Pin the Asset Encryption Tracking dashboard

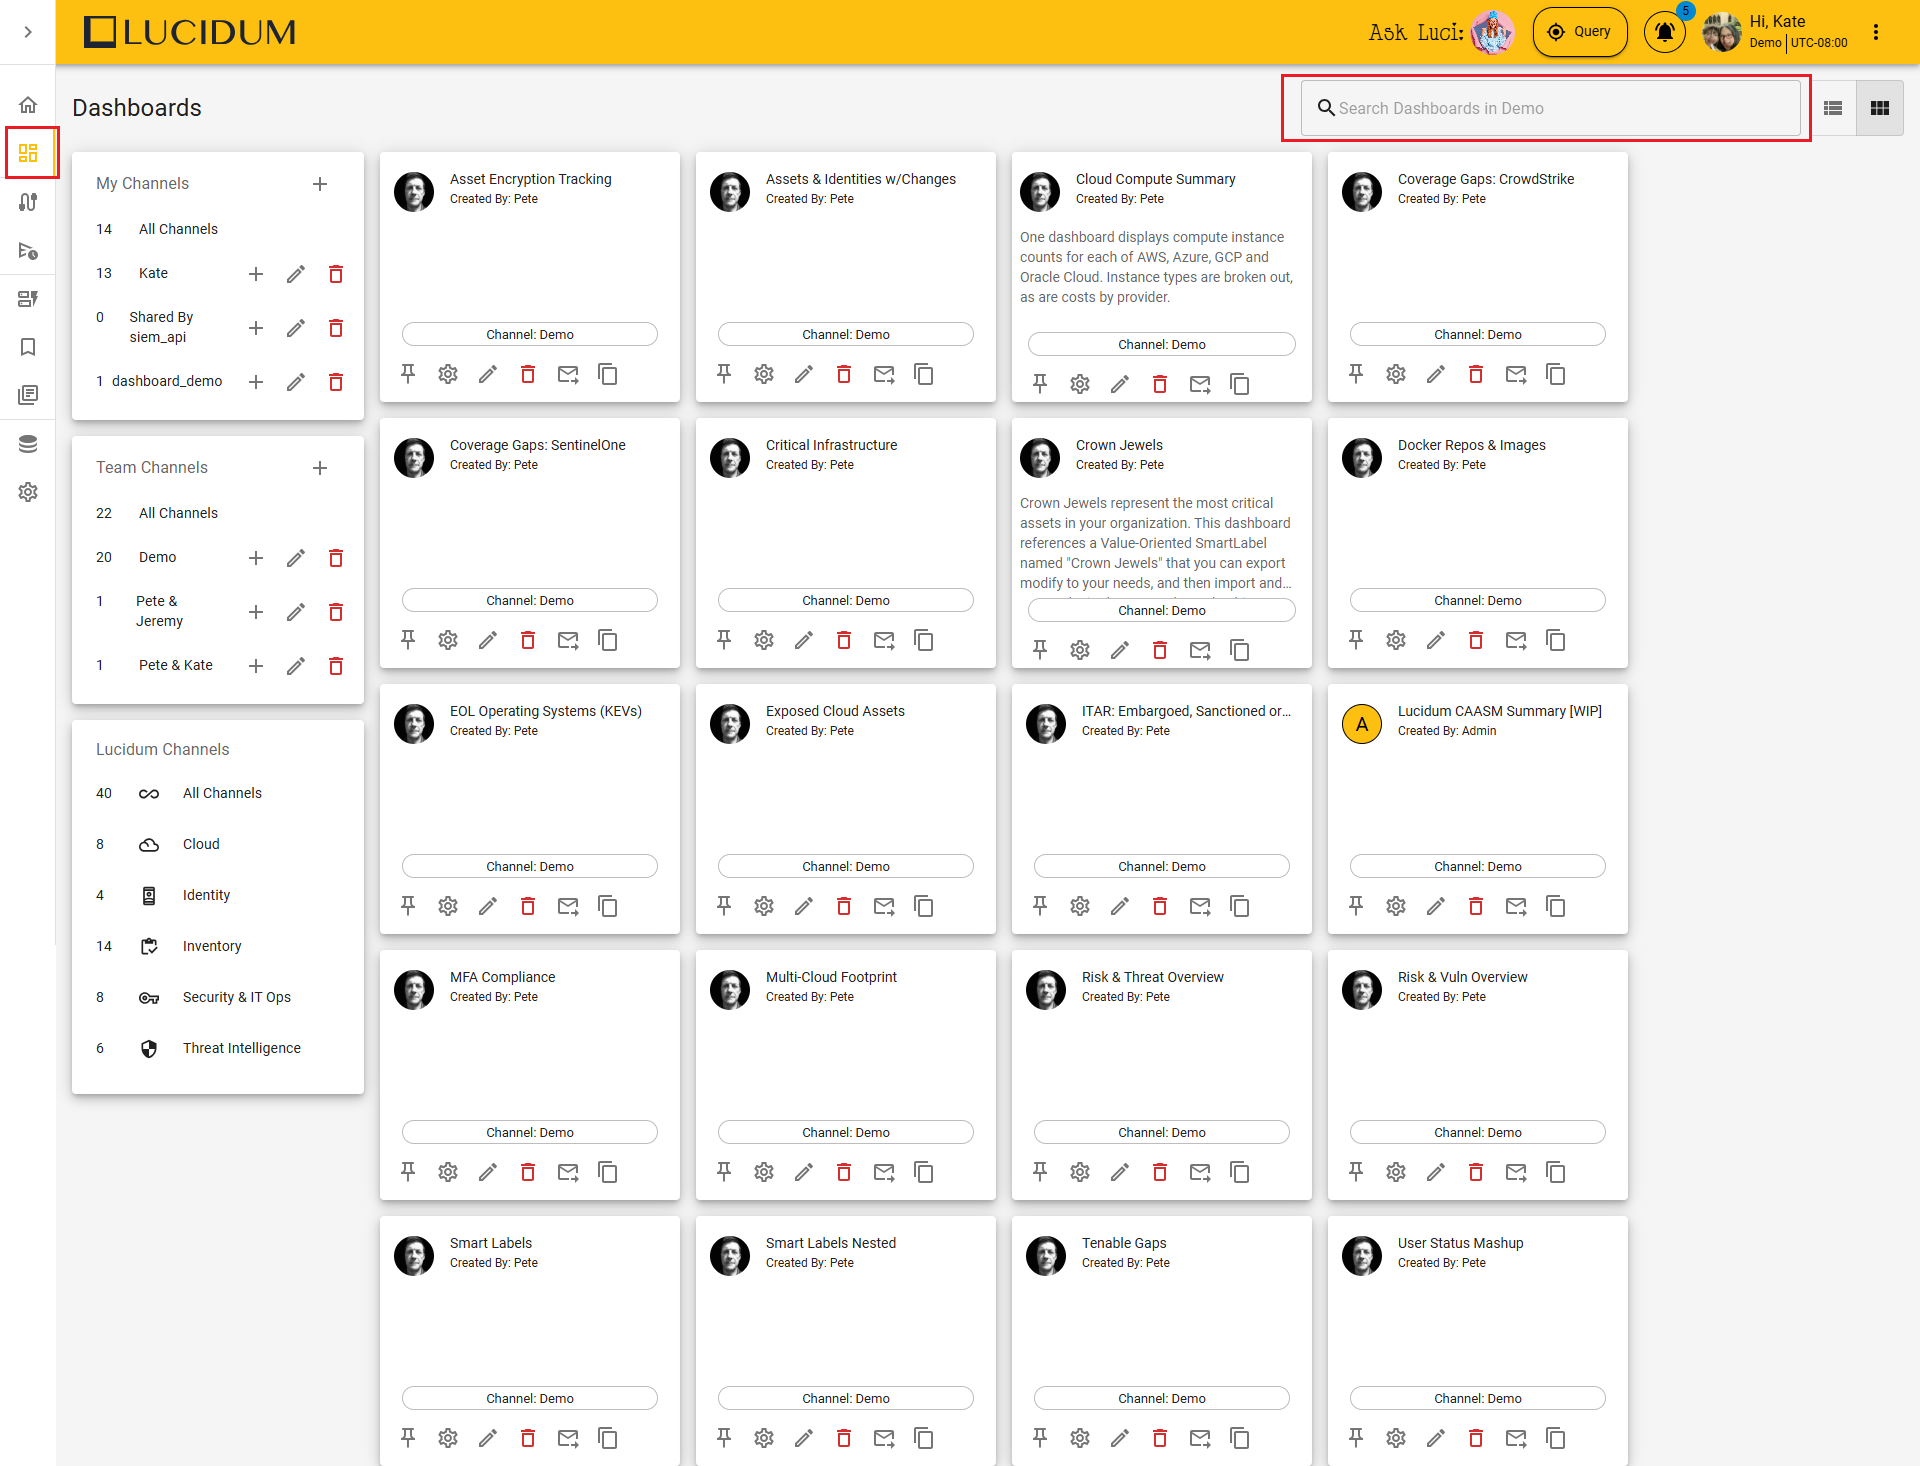(408, 374)
